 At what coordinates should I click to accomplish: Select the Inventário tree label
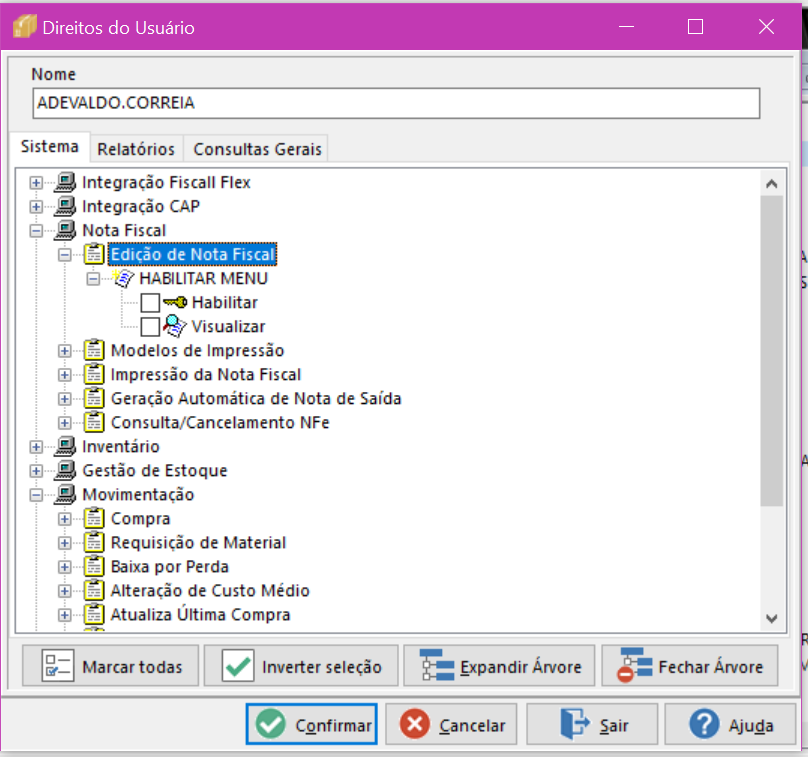point(121,446)
